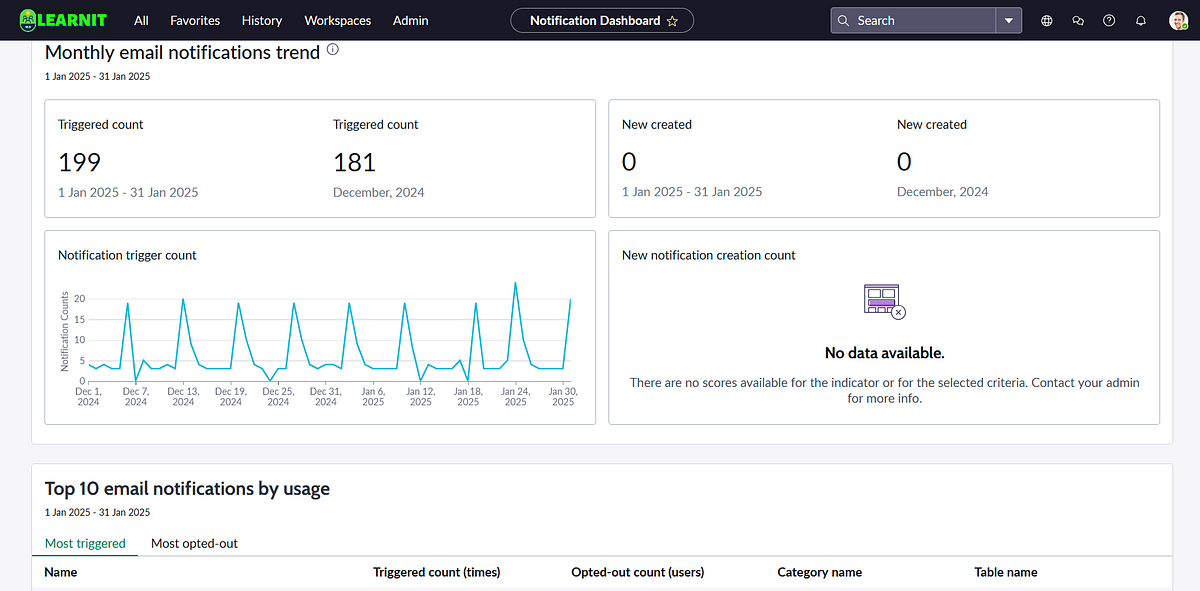Click the no data available illustration icon

[x=884, y=300]
